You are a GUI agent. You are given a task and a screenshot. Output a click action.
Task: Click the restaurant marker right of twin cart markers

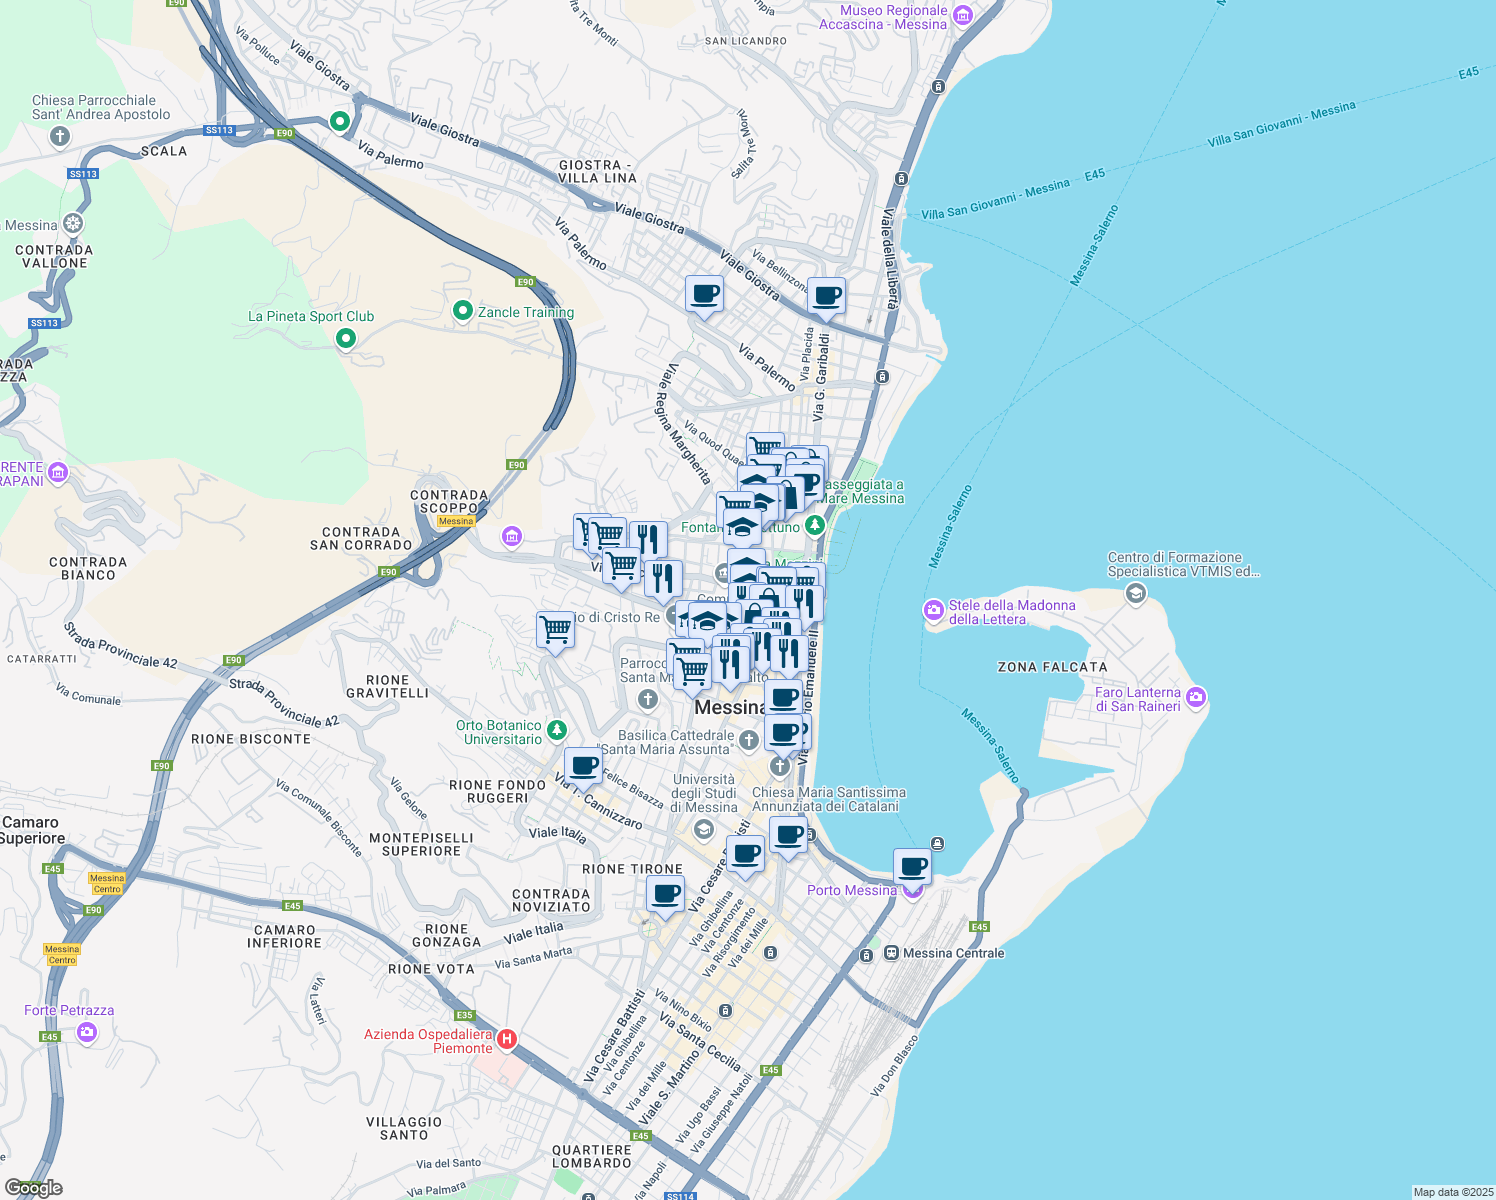tap(648, 540)
